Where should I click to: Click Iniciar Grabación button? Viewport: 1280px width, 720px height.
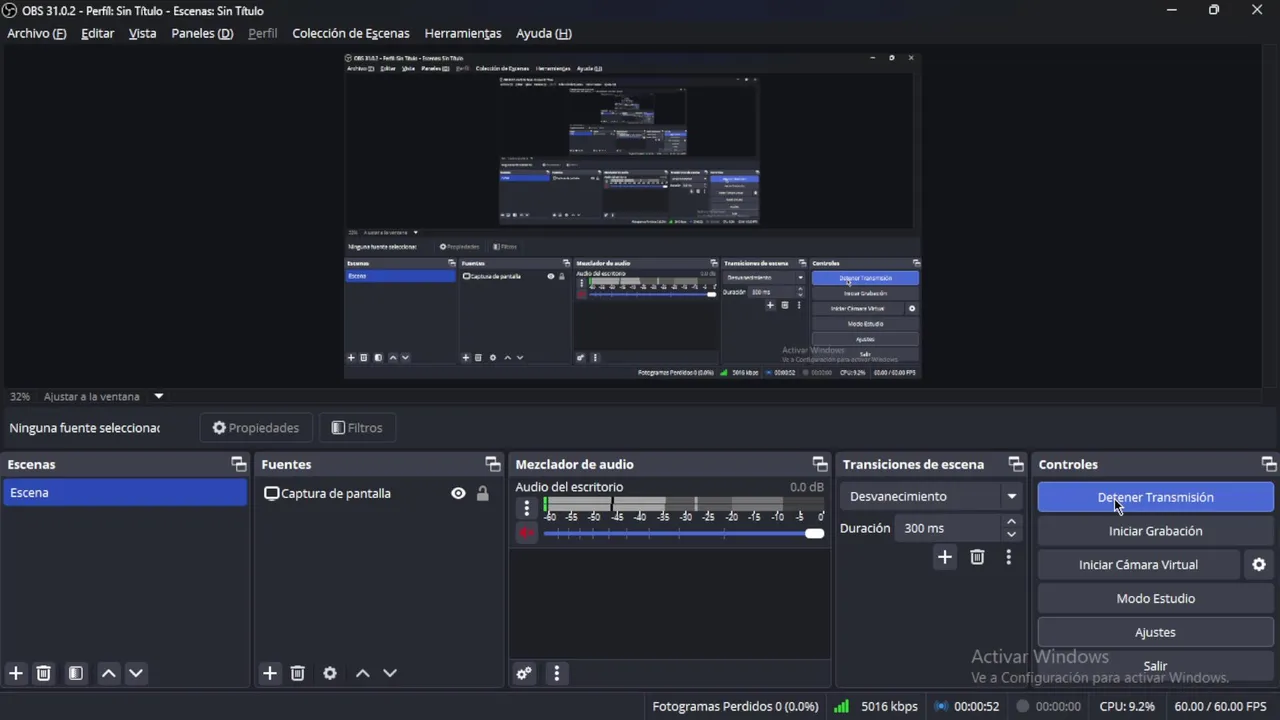click(x=1155, y=531)
